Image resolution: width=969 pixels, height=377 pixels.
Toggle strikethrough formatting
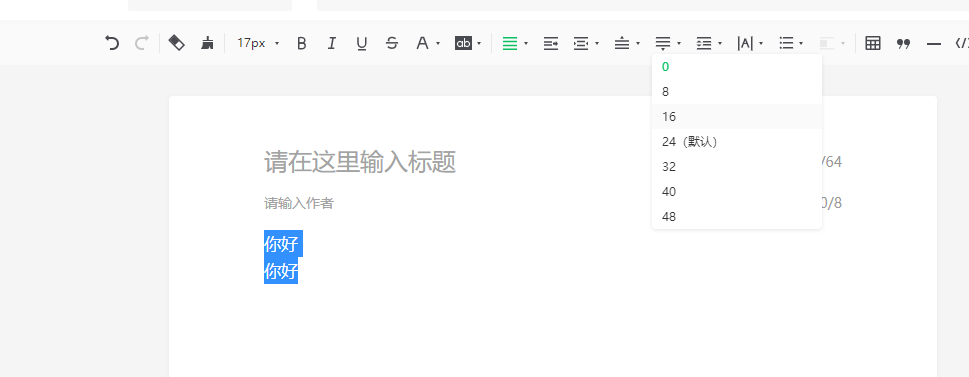tap(392, 43)
